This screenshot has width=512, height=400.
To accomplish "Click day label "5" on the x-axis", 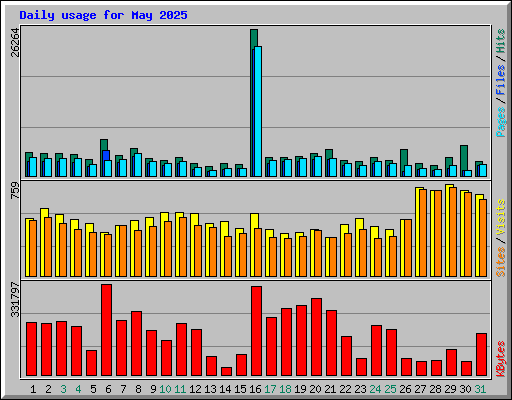I will 93,389.
